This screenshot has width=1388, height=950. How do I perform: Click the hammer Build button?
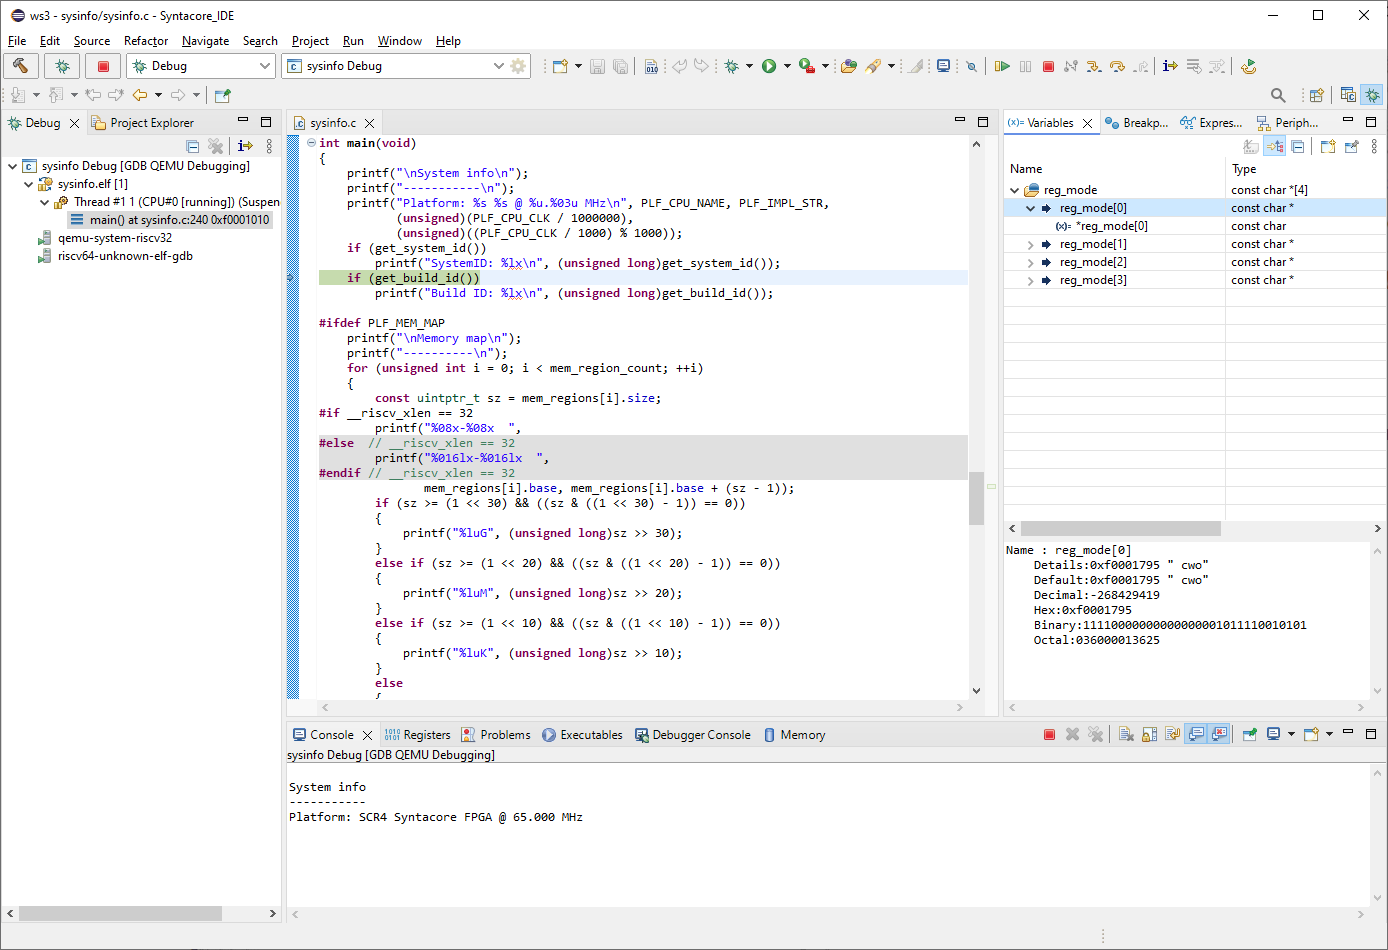(x=20, y=66)
